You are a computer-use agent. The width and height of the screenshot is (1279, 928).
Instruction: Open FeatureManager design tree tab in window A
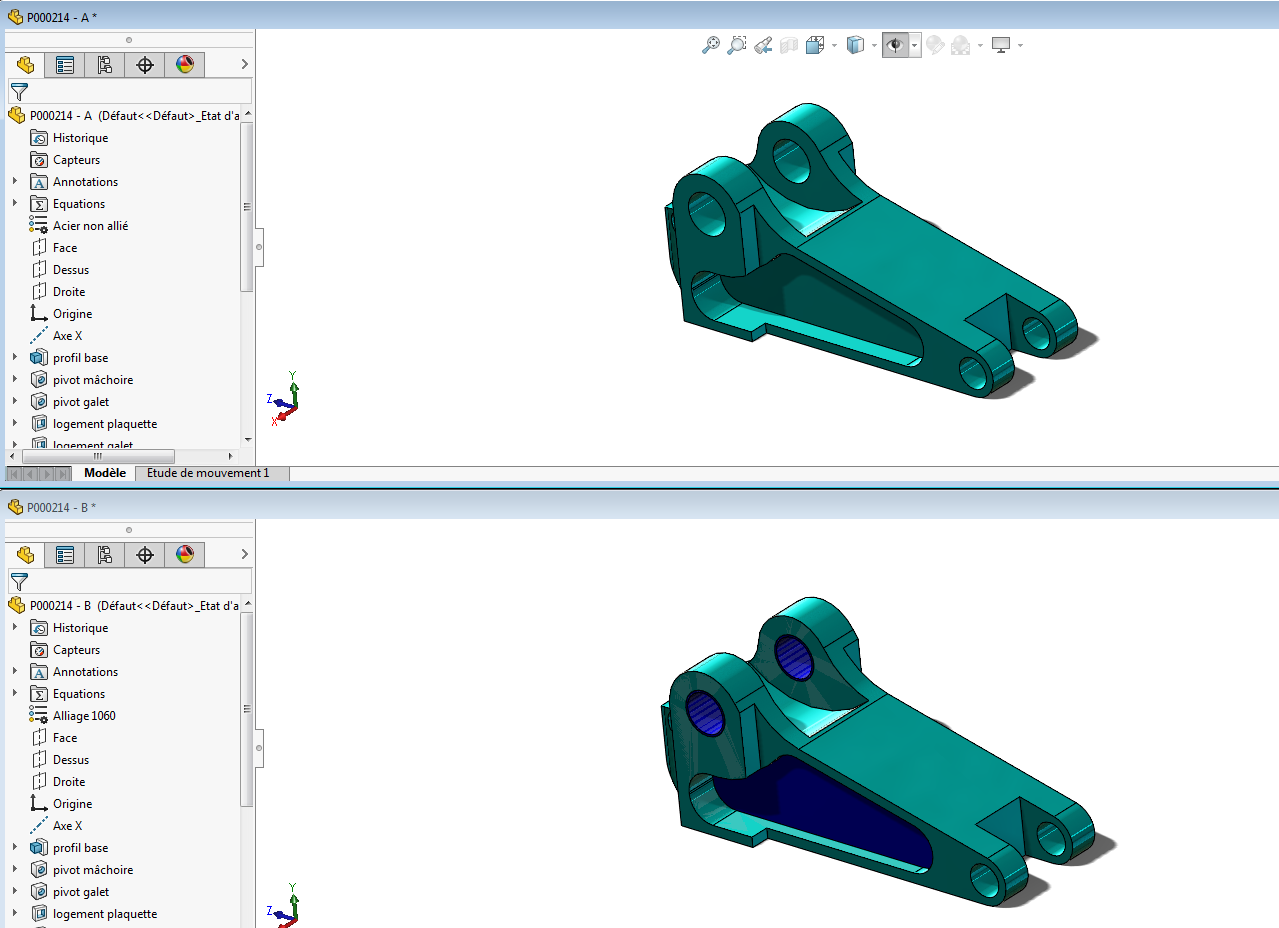pos(25,65)
